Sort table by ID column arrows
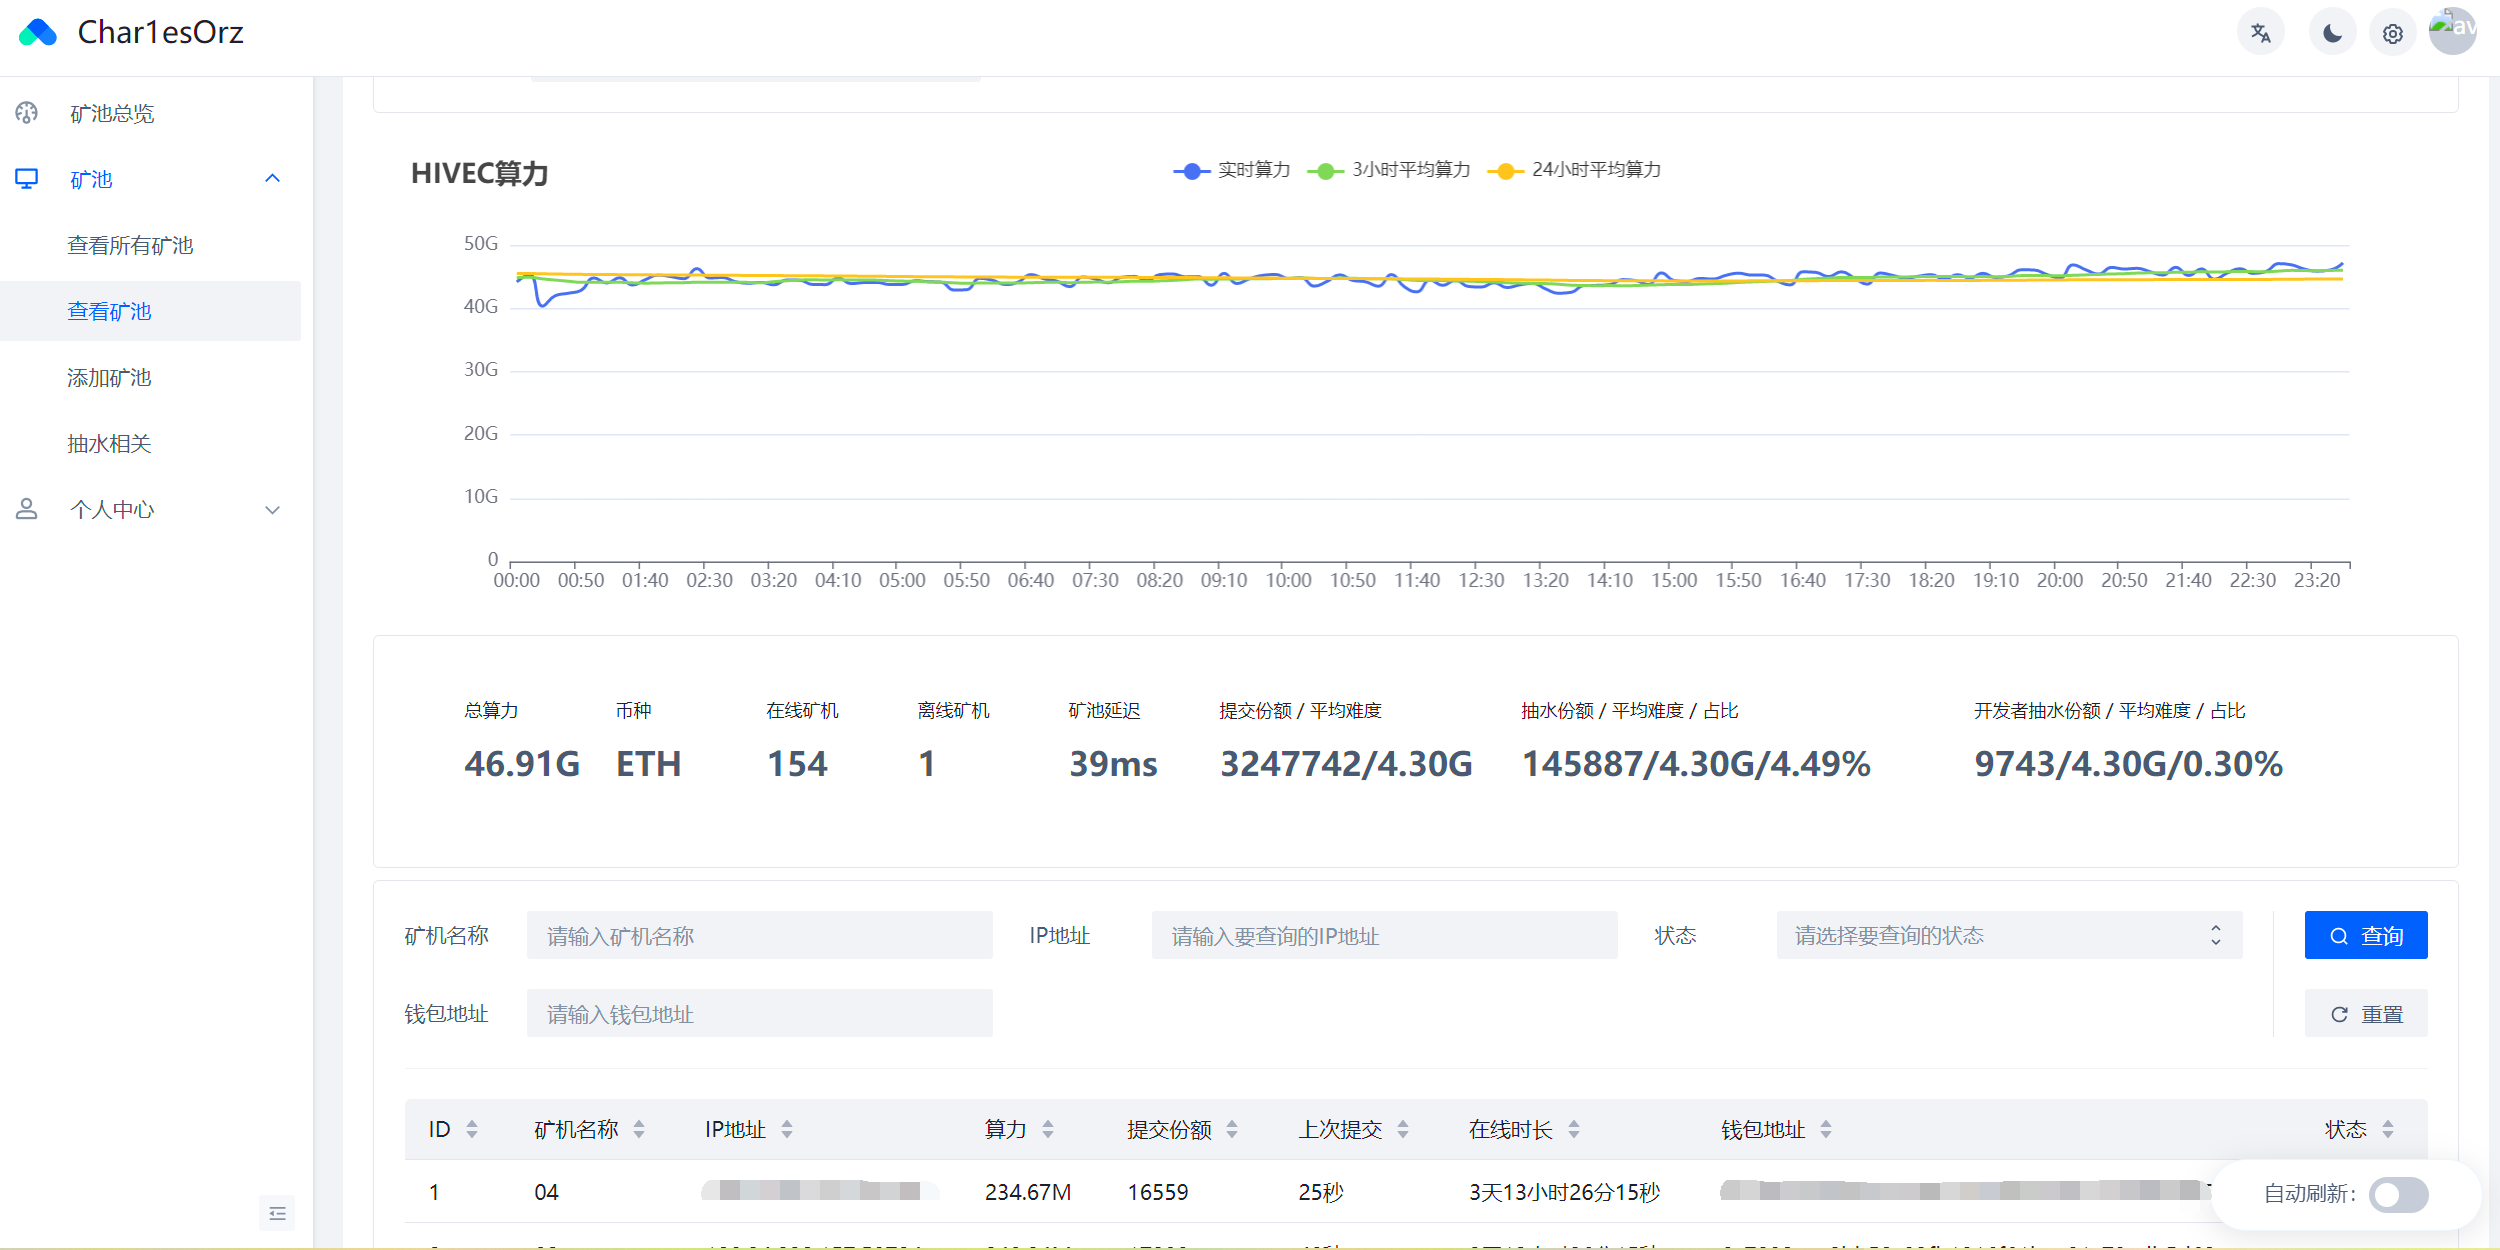Screen dimensions: 2500x1250 (472, 1129)
